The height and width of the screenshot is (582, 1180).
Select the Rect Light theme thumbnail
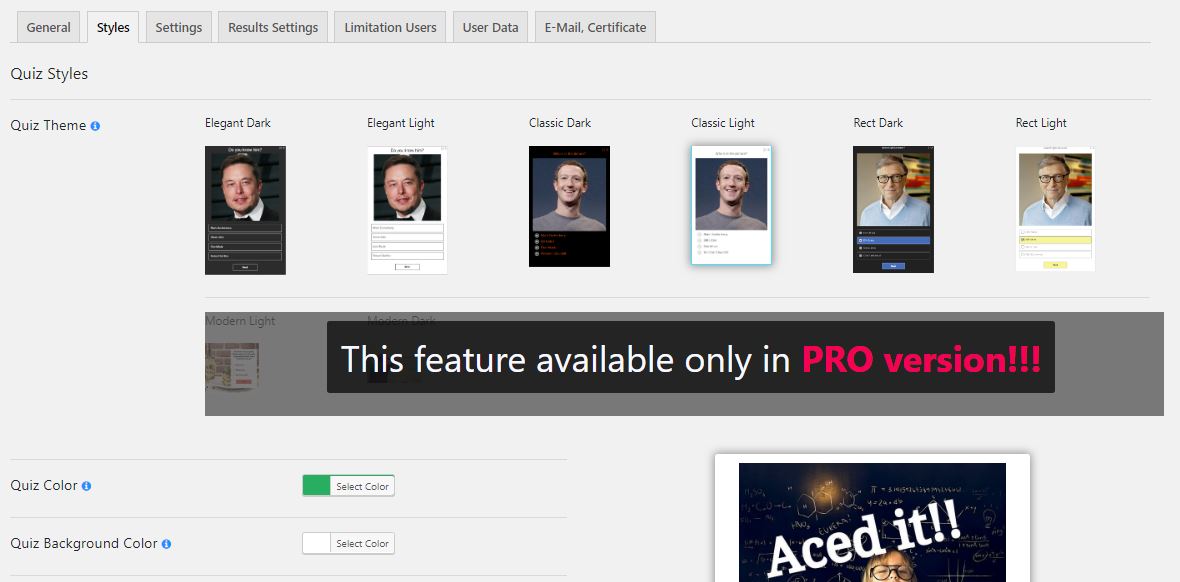coord(1056,209)
